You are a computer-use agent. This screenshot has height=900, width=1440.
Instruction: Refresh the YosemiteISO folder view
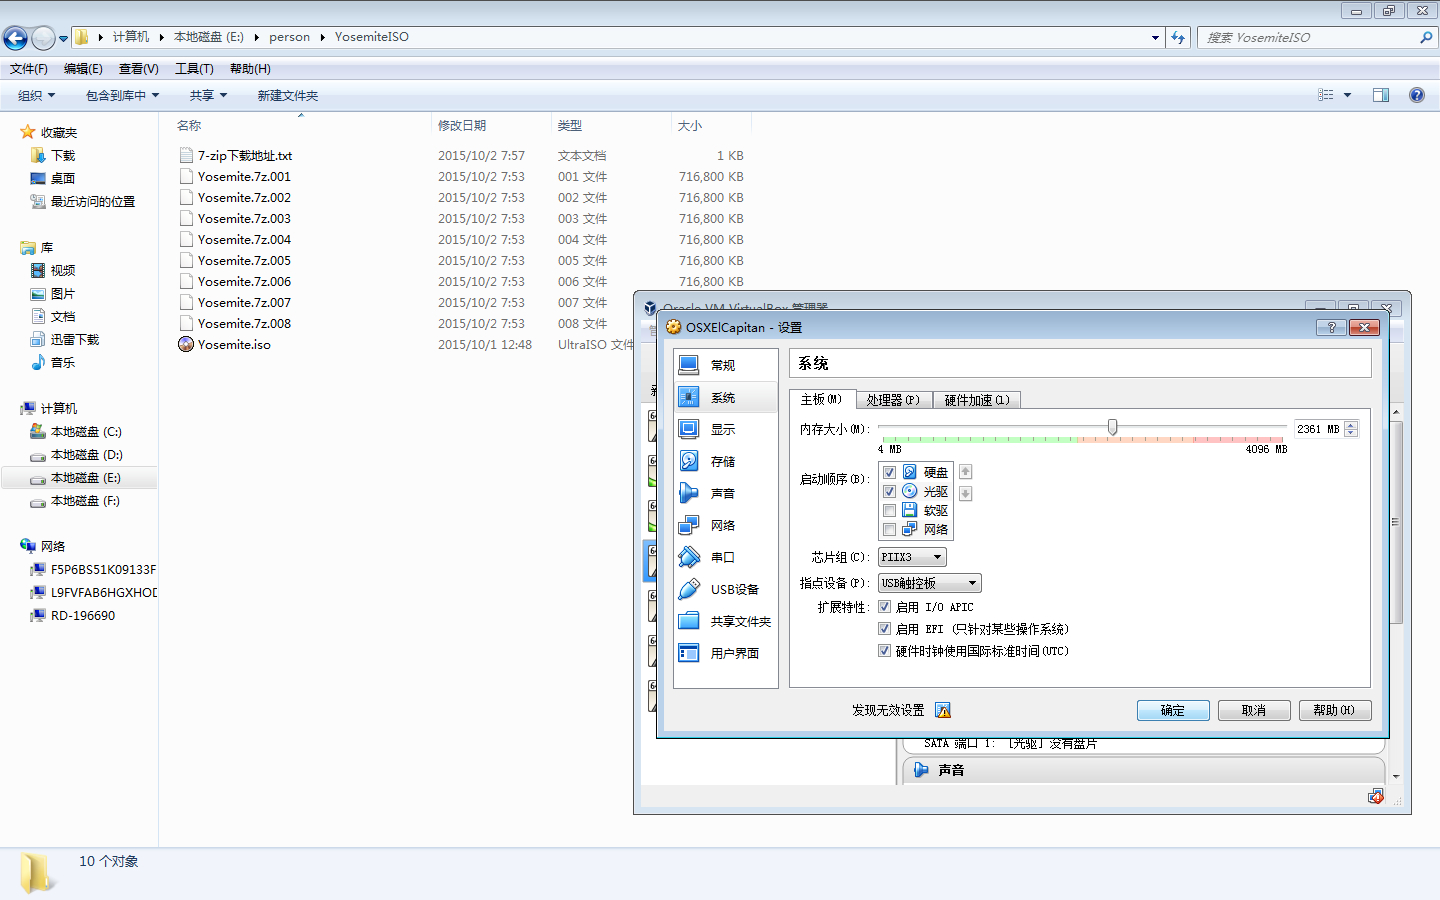click(1178, 37)
